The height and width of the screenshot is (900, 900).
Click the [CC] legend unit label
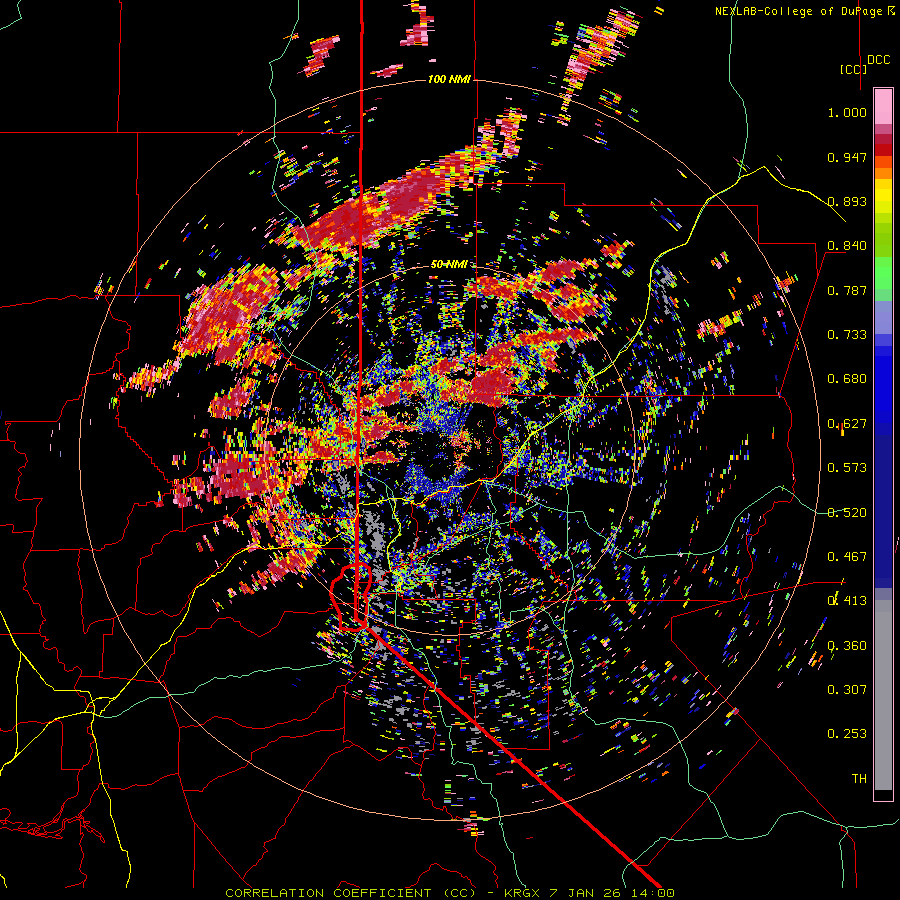tap(853, 69)
